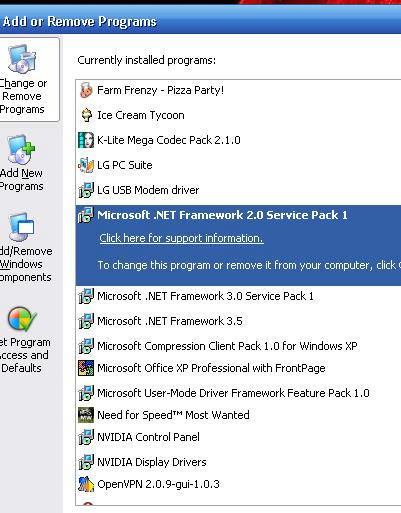
Task: Select NVIDIA Control Panel entry
Action: 238,437
